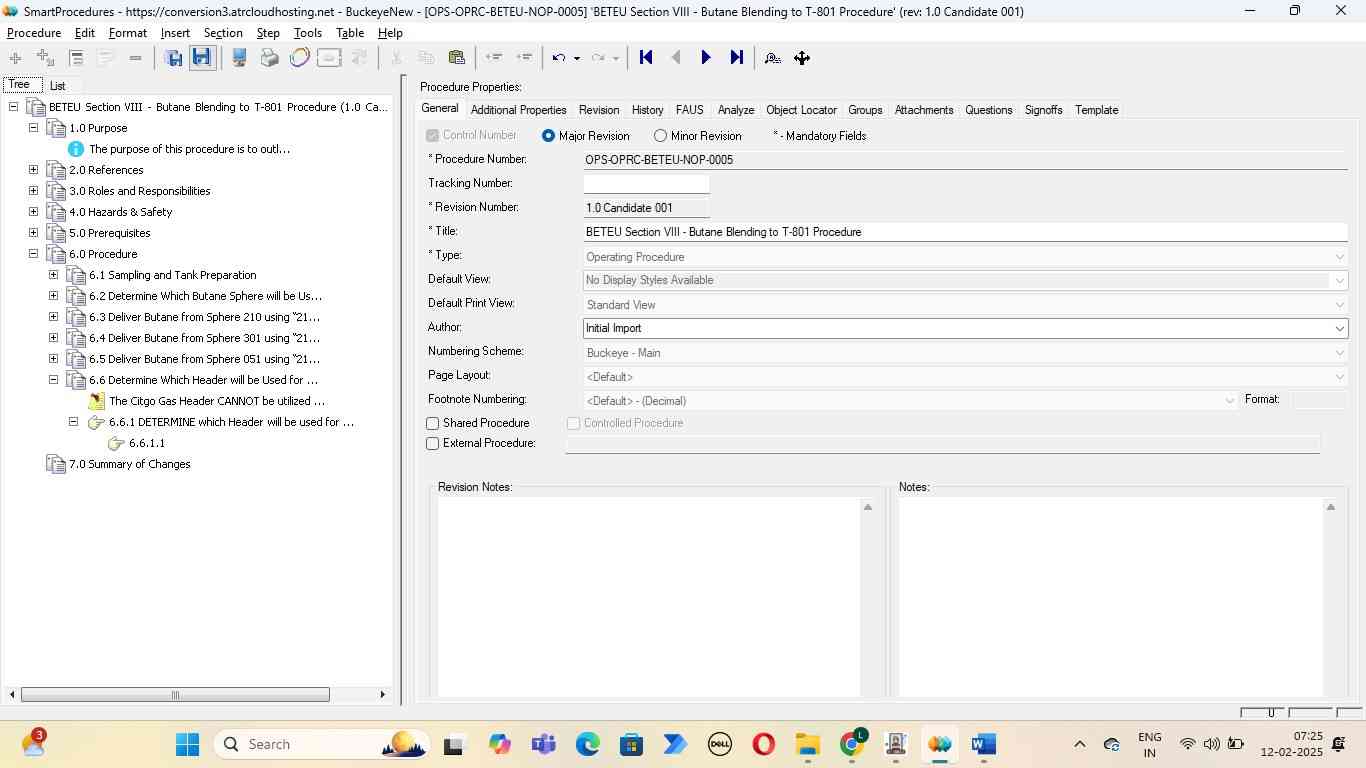Collapse the 6.0 Procedure node
The width and height of the screenshot is (1366, 768).
(33, 254)
